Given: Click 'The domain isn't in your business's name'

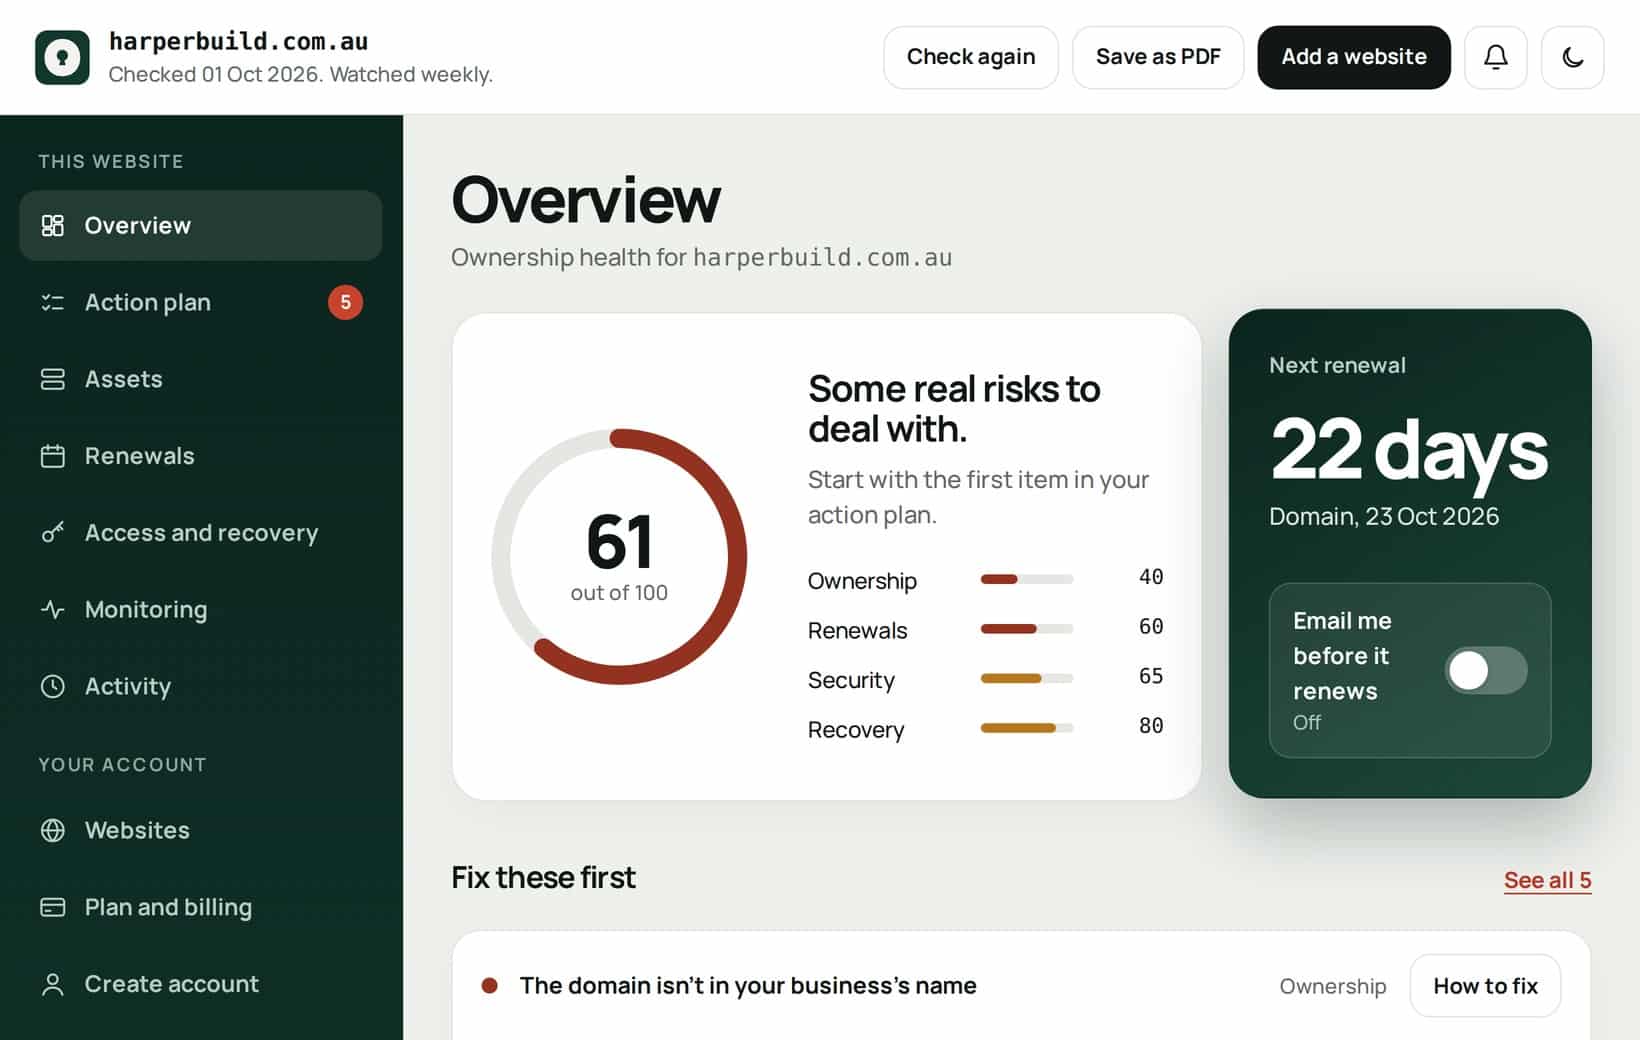Looking at the screenshot, I should [x=748, y=985].
